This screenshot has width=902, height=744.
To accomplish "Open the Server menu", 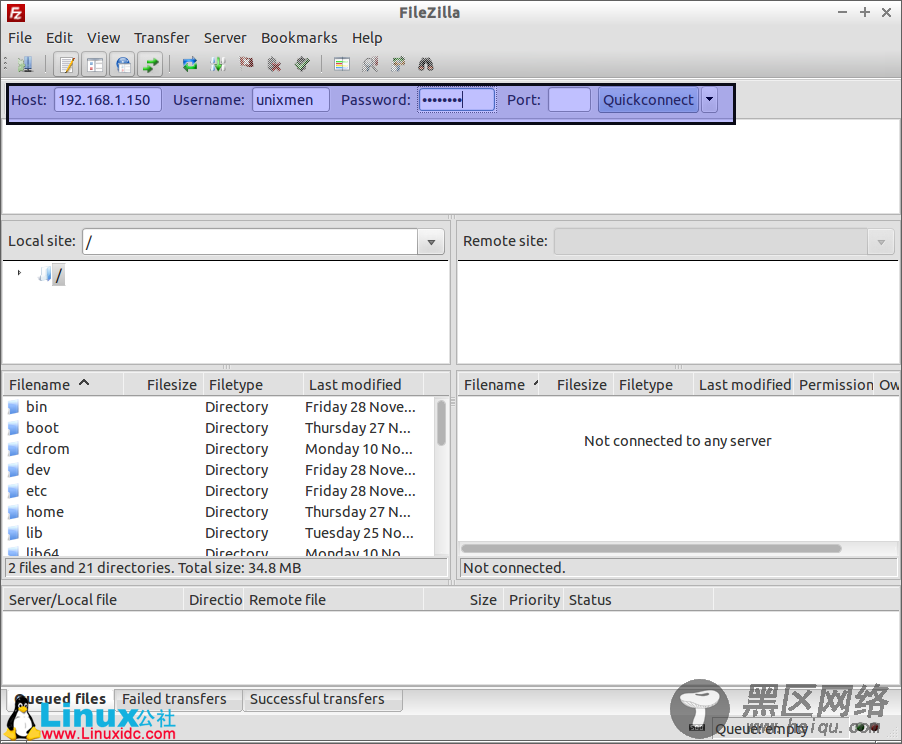I will (x=225, y=38).
